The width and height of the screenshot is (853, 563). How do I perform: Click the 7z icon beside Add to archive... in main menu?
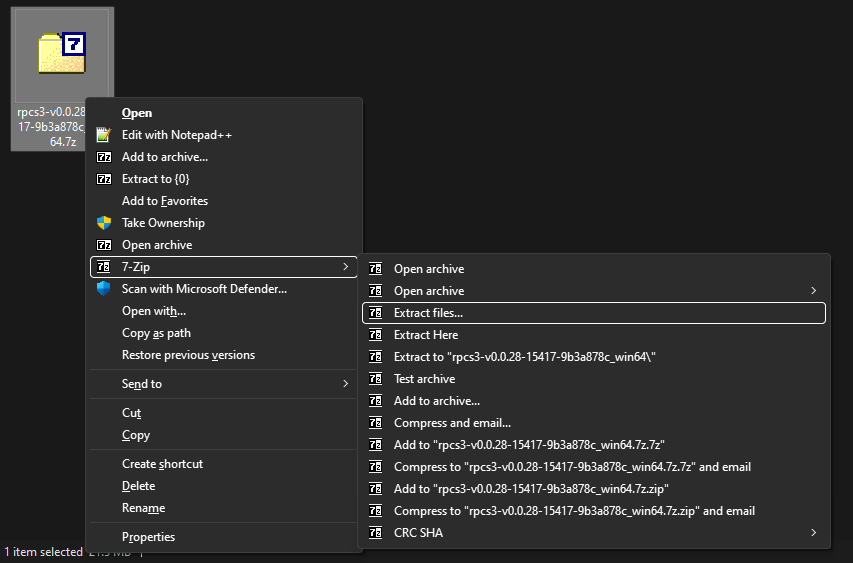104,157
